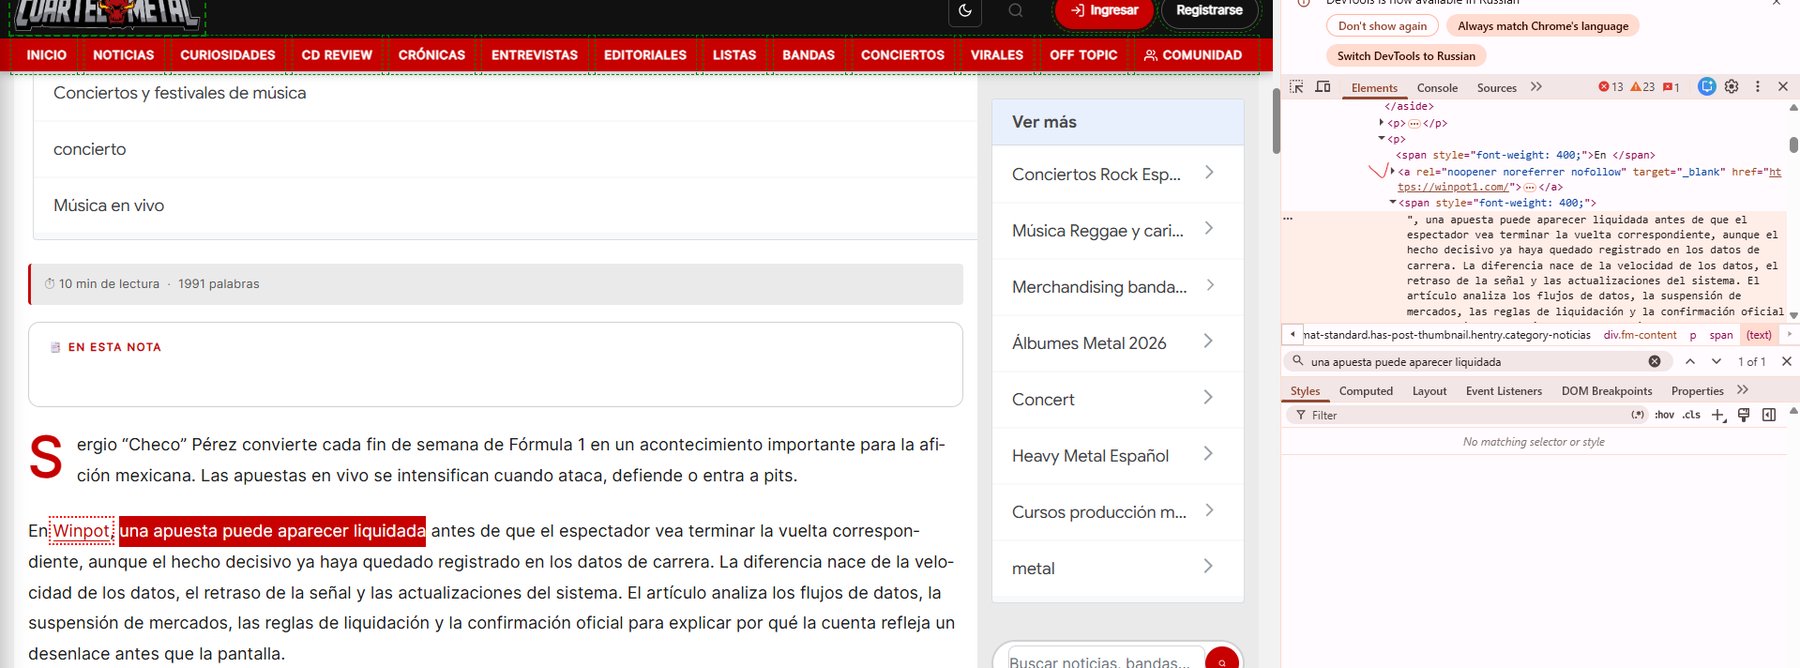Image resolution: width=1800 pixels, height=668 pixels.
Task: Click the Ingresar login button
Action: (x=1105, y=11)
